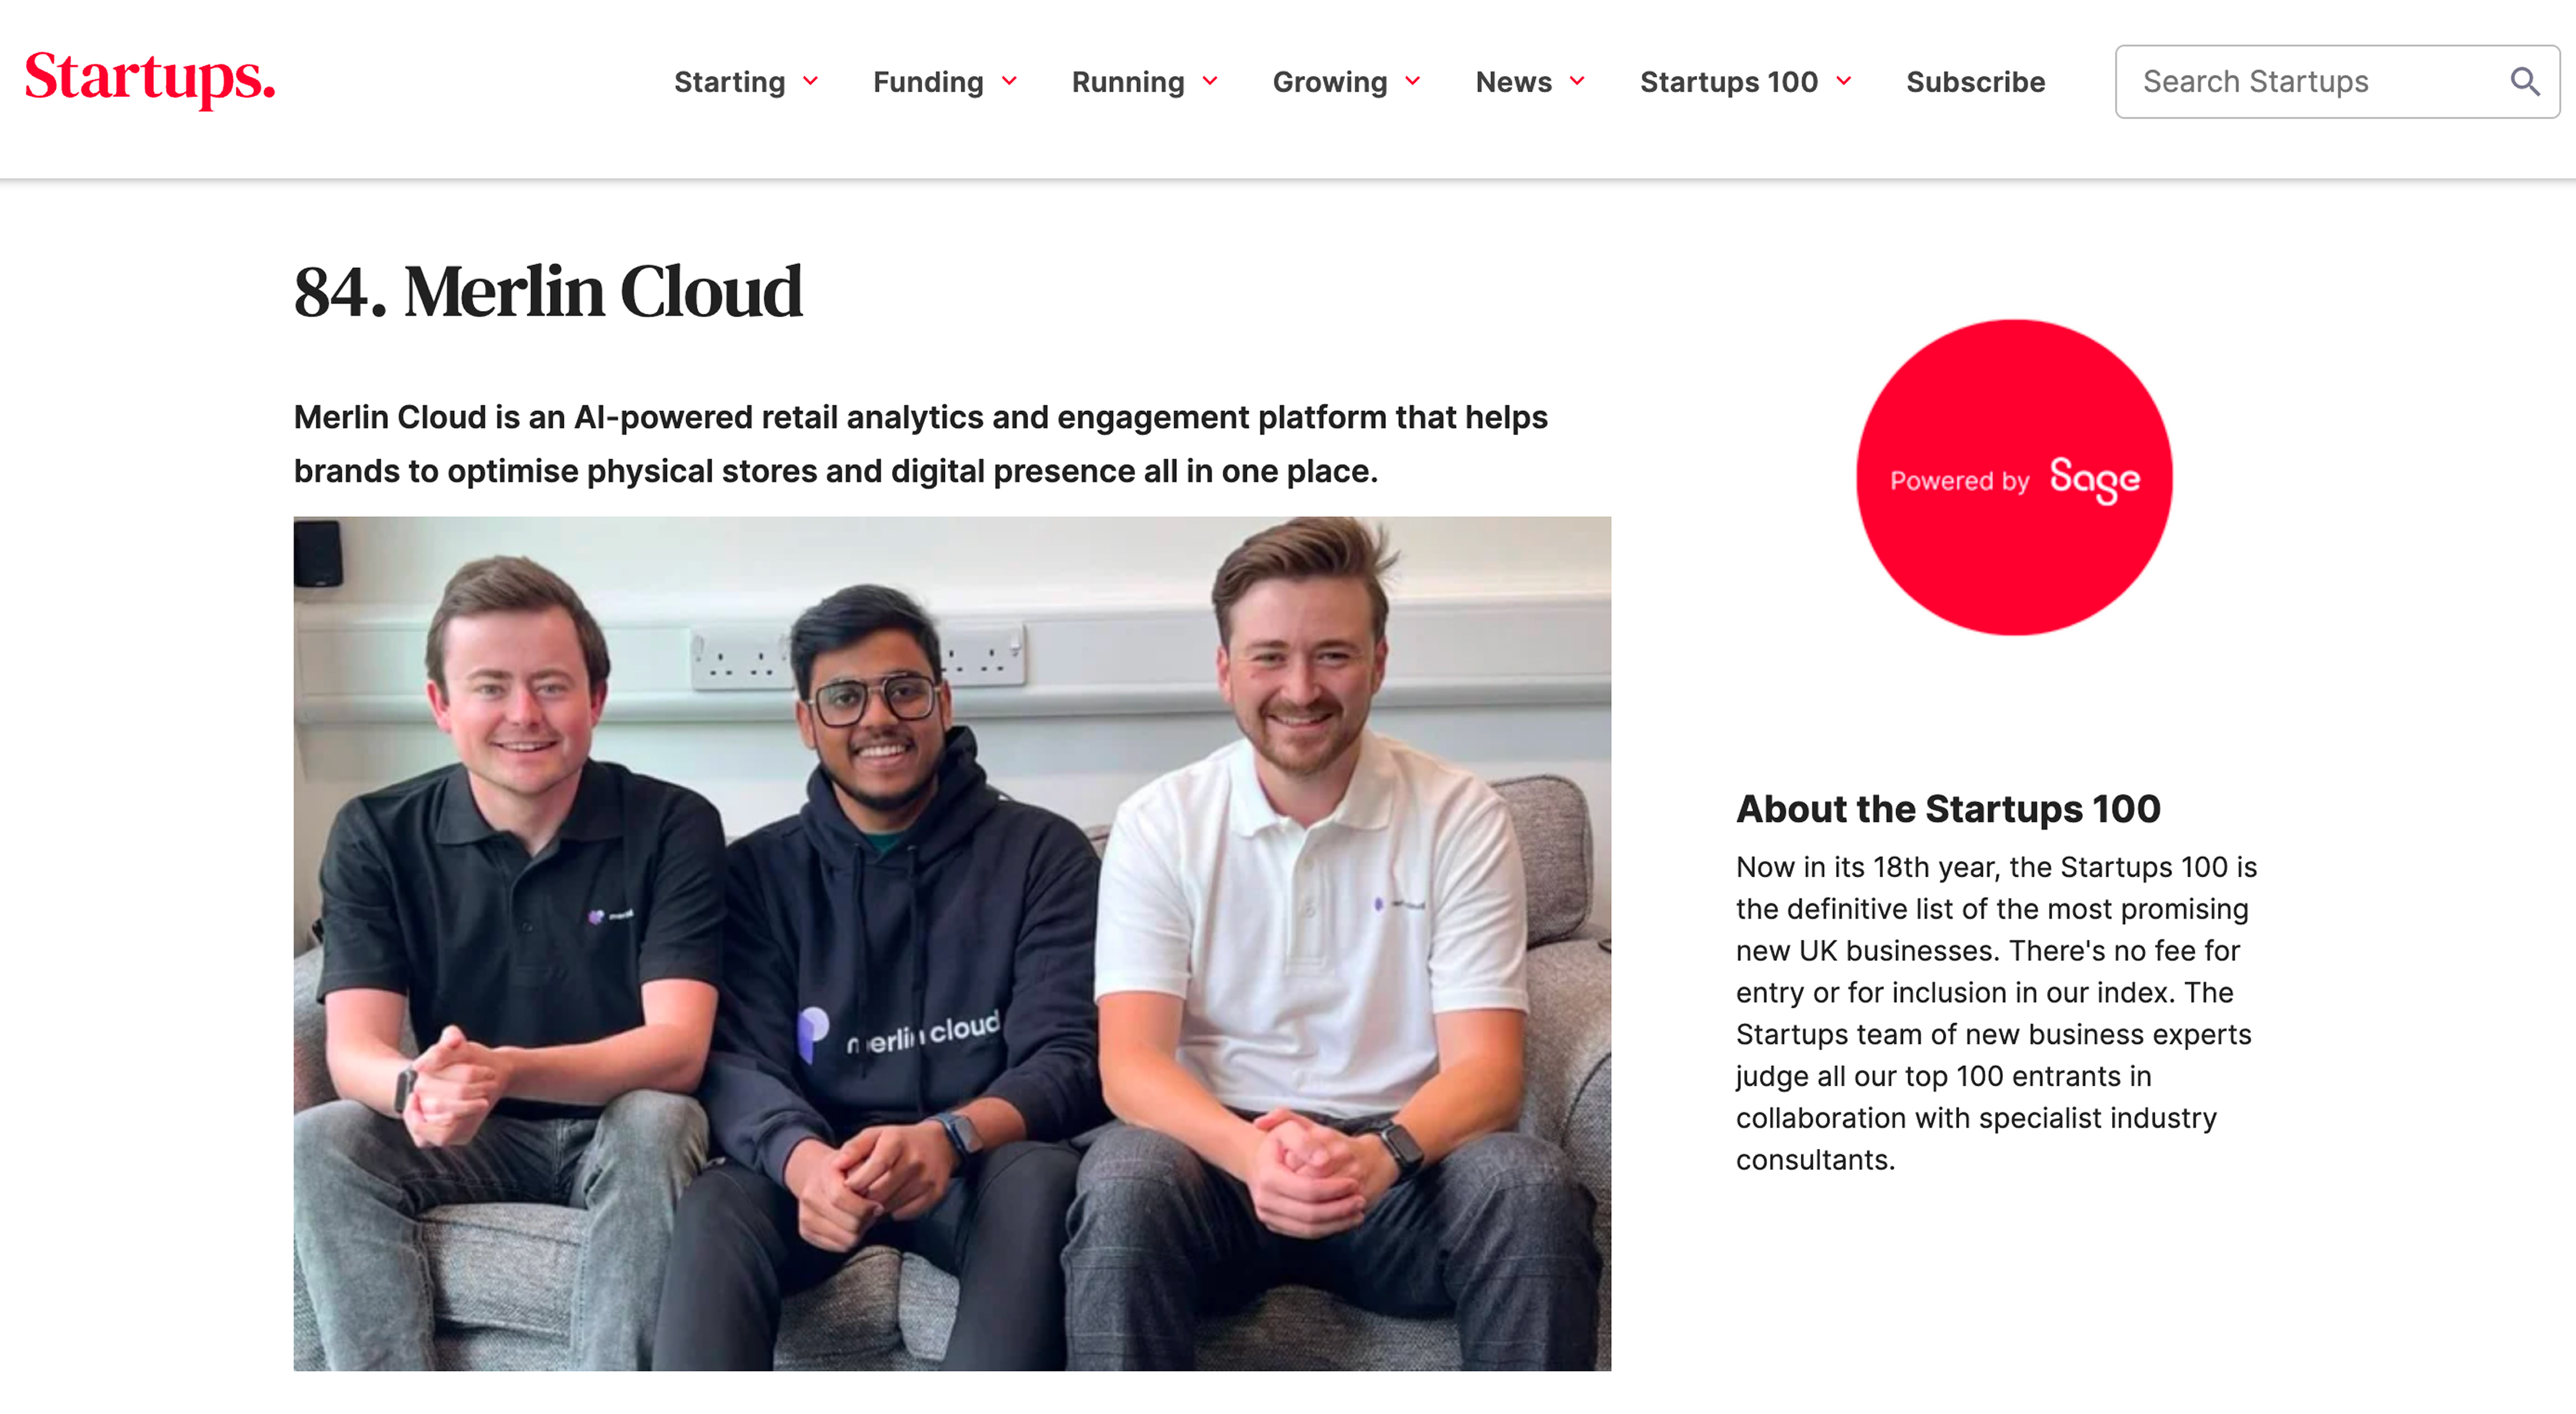The height and width of the screenshot is (1414, 2576).
Task: Expand the Startups 100 chevron arrow
Action: click(1844, 81)
